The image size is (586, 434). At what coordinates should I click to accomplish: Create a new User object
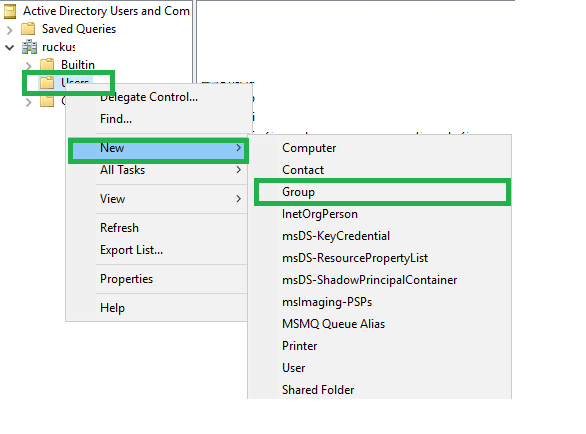294,368
